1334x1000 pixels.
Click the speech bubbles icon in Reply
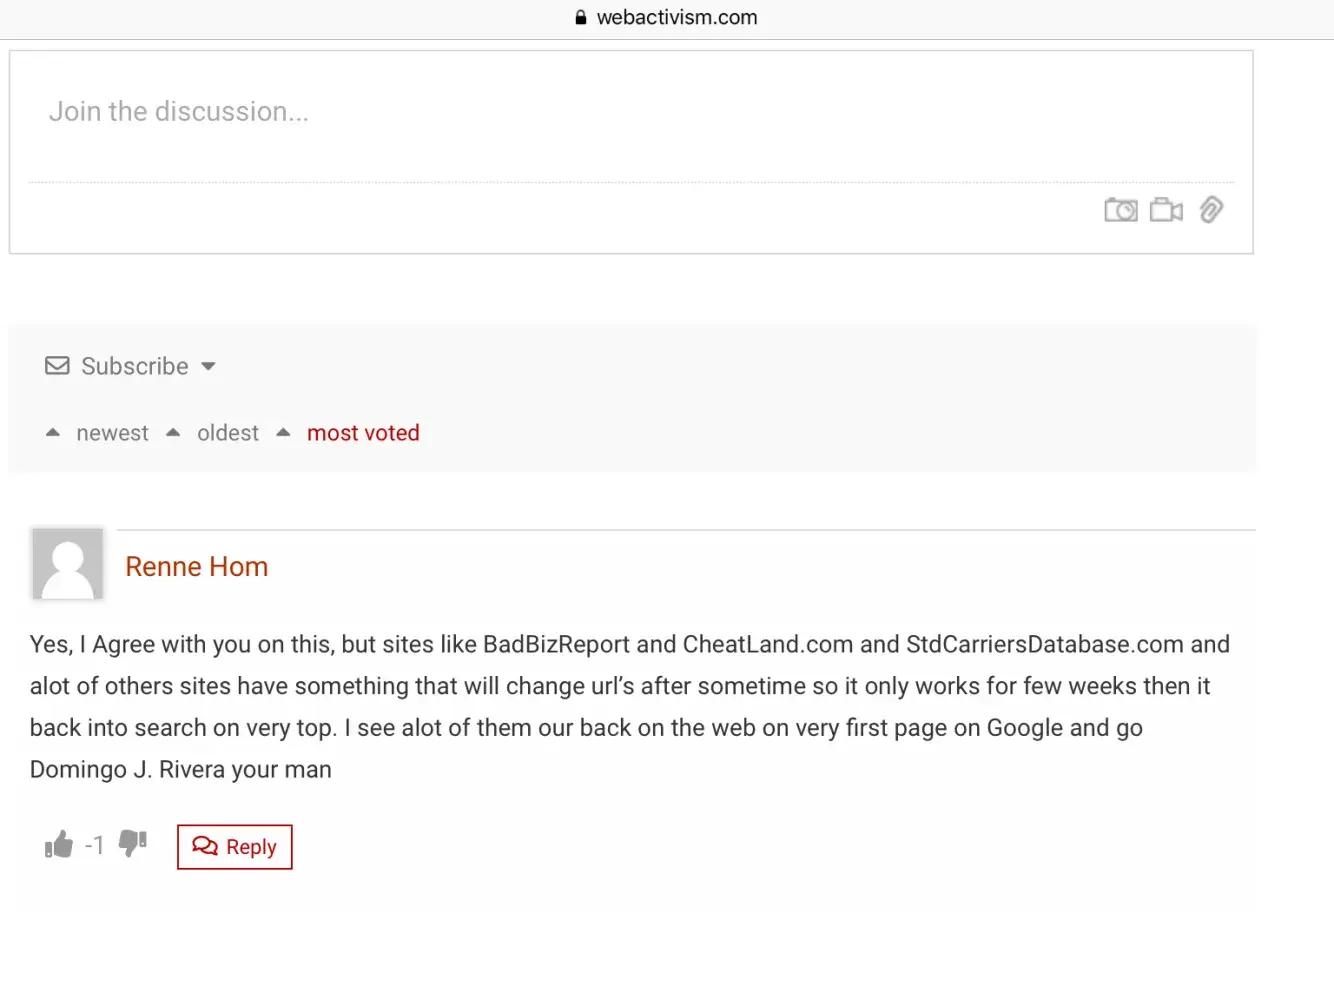point(205,846)
